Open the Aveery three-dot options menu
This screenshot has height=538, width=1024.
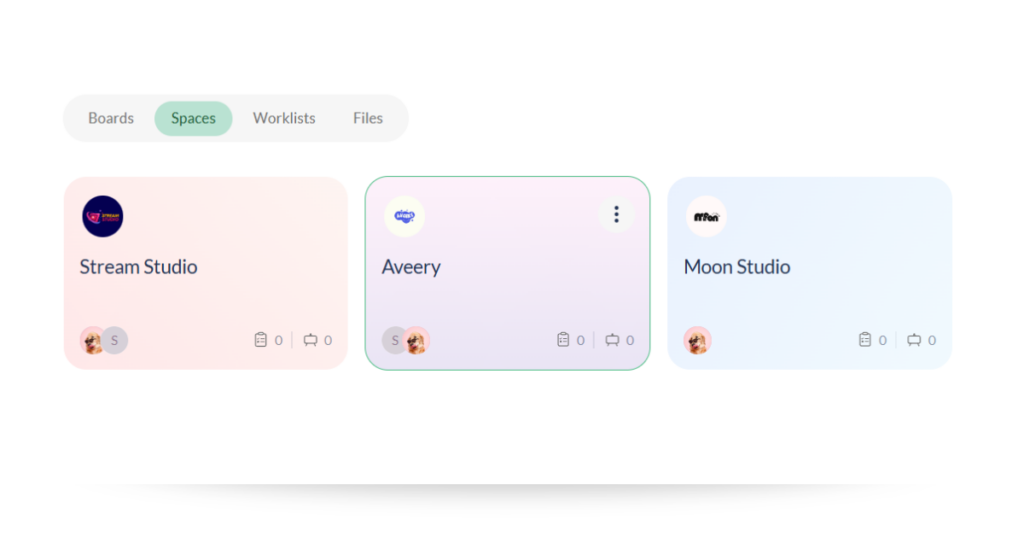click(x=616, y=214)
